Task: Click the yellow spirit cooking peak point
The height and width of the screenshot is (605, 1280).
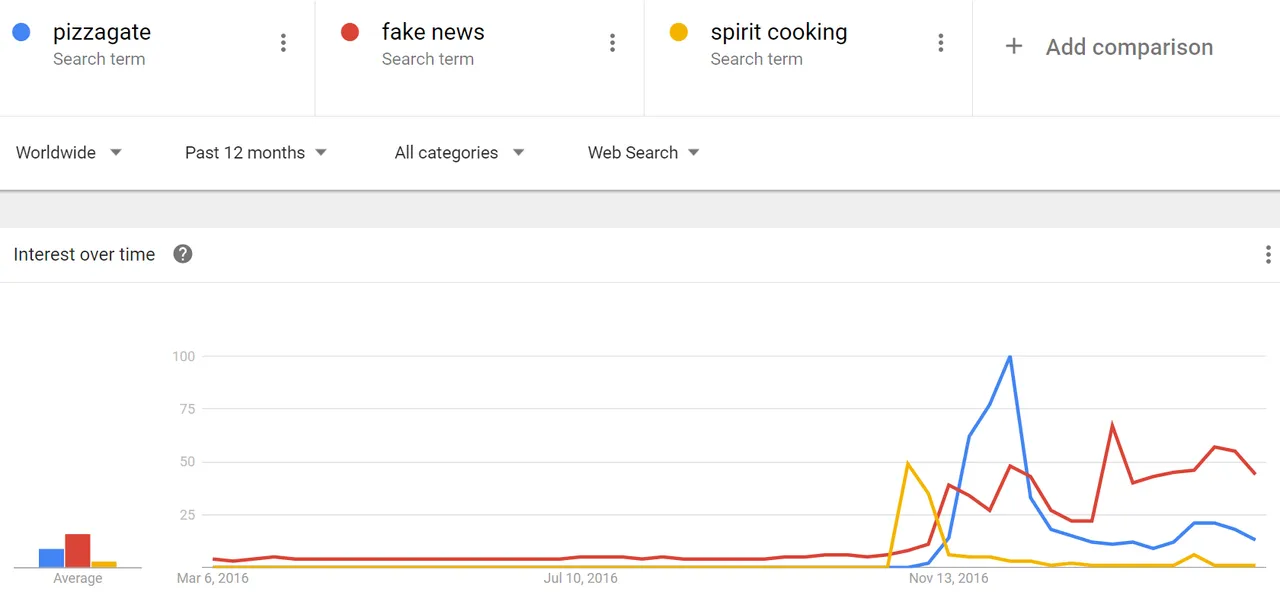Action: pos(907,463)
